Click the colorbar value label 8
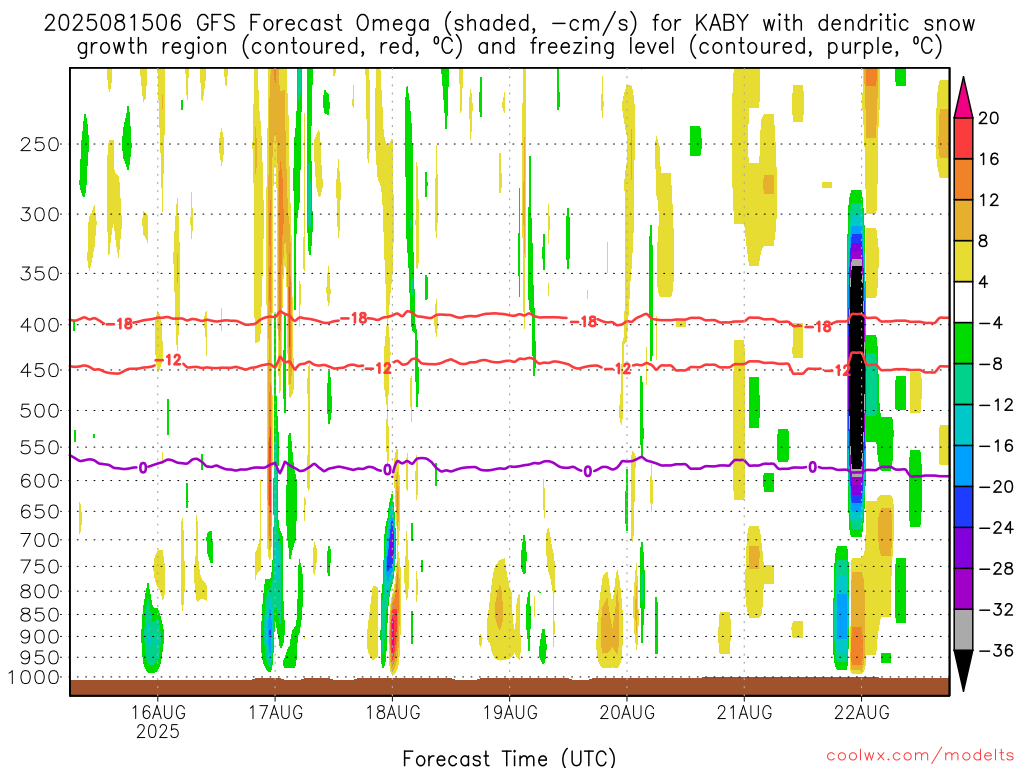Viewport: 1024px width, 768px height. pos(984,241)
